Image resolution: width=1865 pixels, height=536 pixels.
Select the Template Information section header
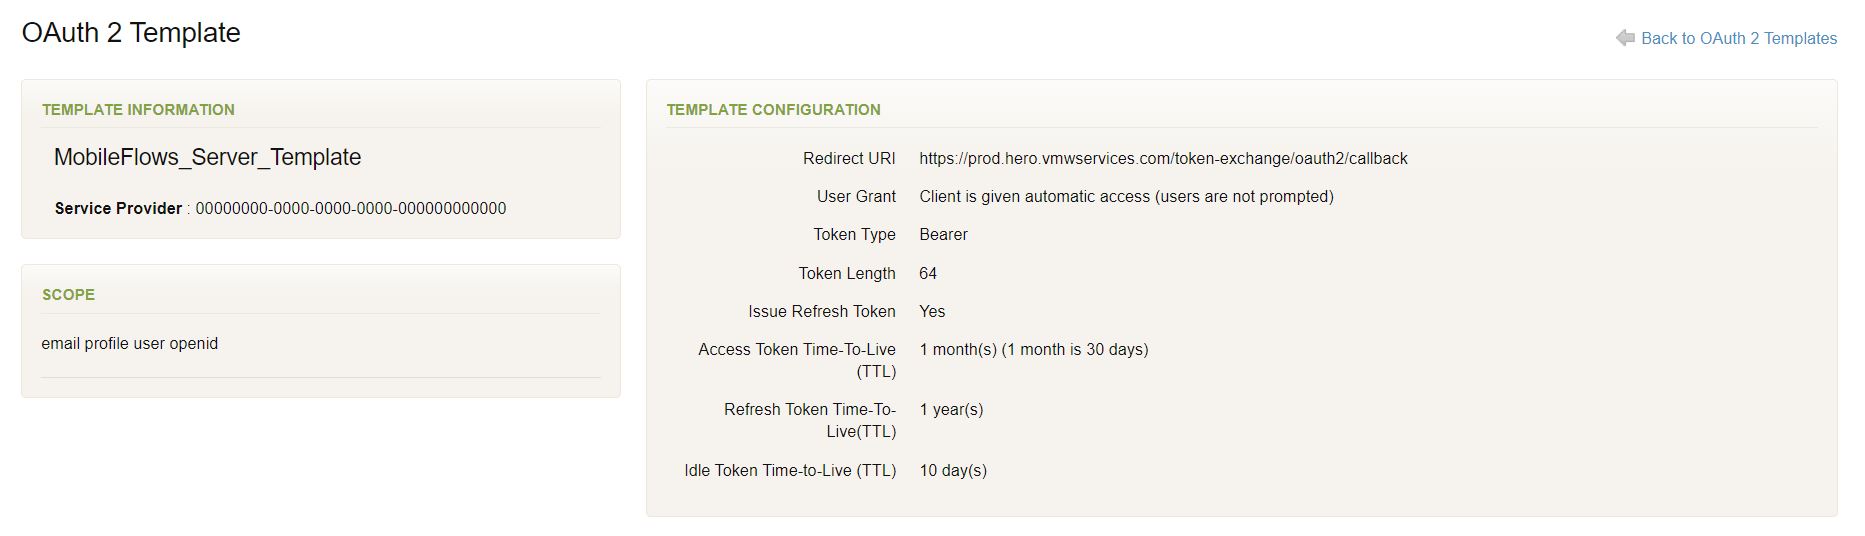tap(138, 110)
